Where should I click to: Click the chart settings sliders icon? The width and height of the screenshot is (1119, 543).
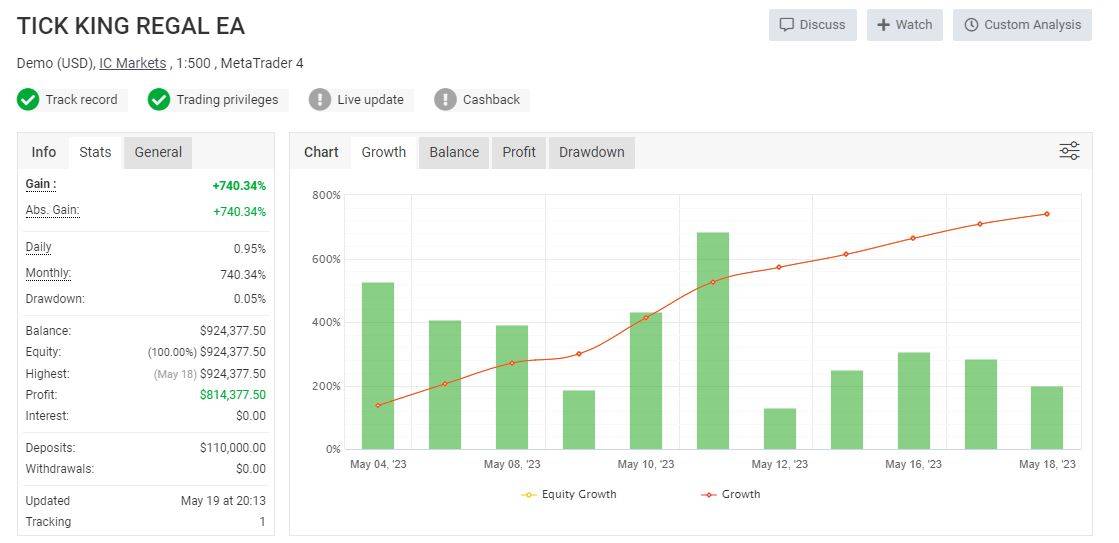1069,151
